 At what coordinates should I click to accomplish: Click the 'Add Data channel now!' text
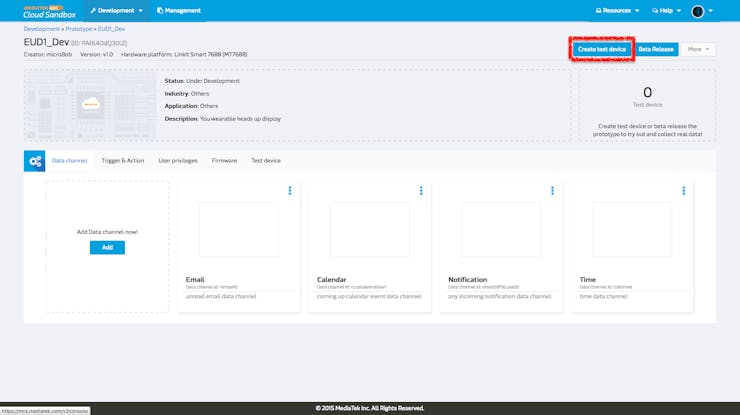(x=107, y=232)
